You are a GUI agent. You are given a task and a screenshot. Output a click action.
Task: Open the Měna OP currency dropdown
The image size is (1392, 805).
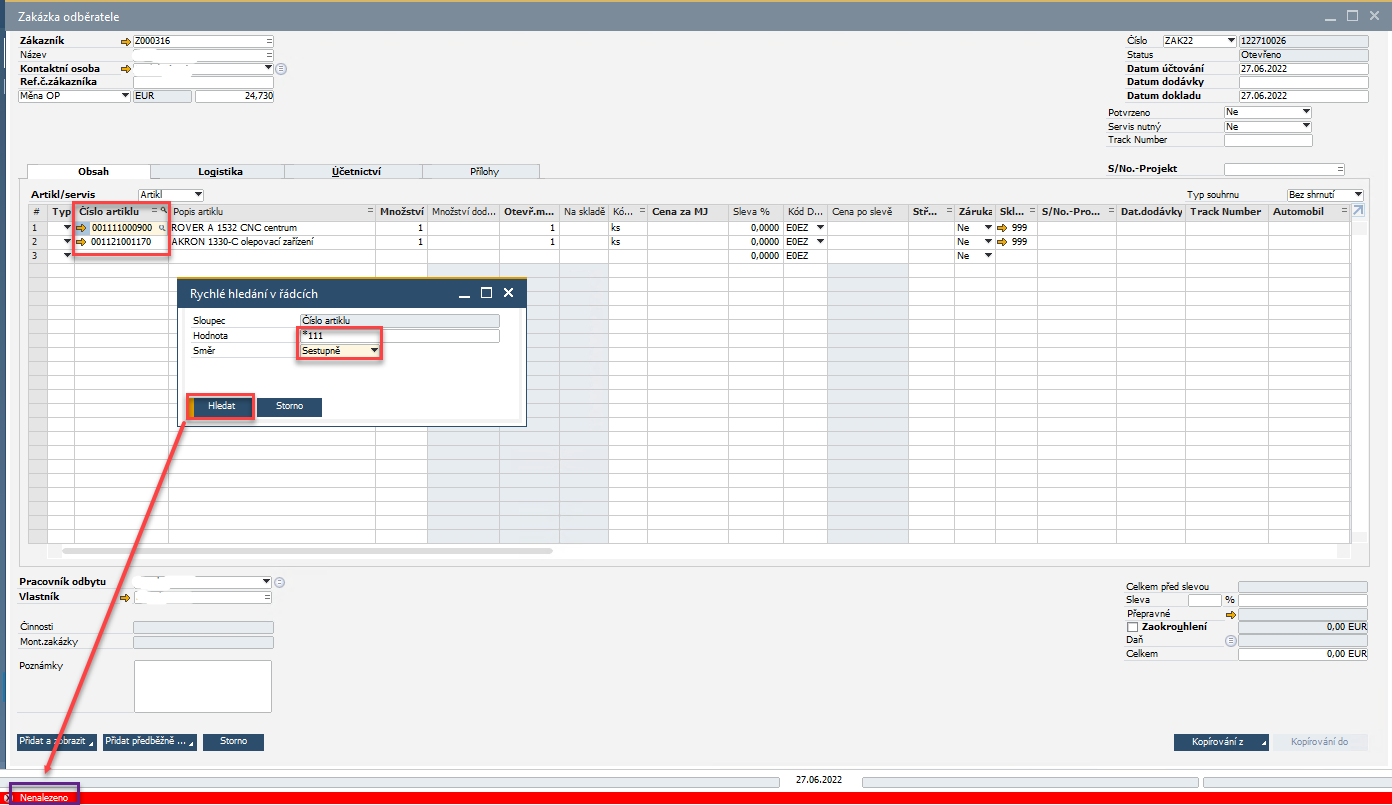pyautogui.click(x=125, y=96)
